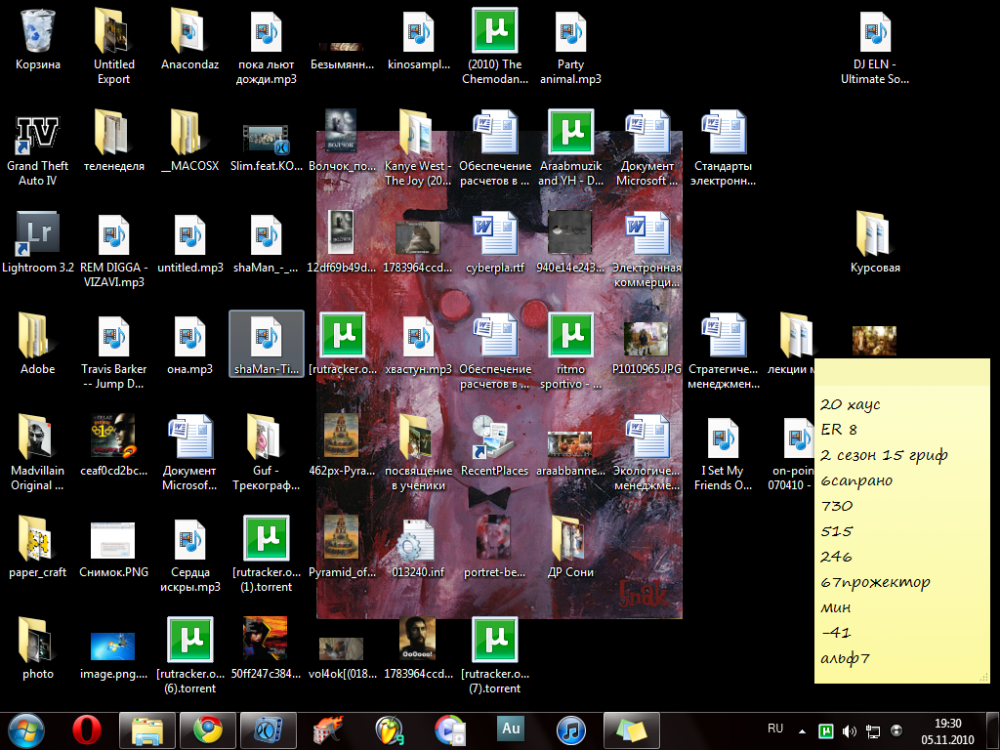
Task: Select the она.mp3 file
Action: click(x=189, y=344)
